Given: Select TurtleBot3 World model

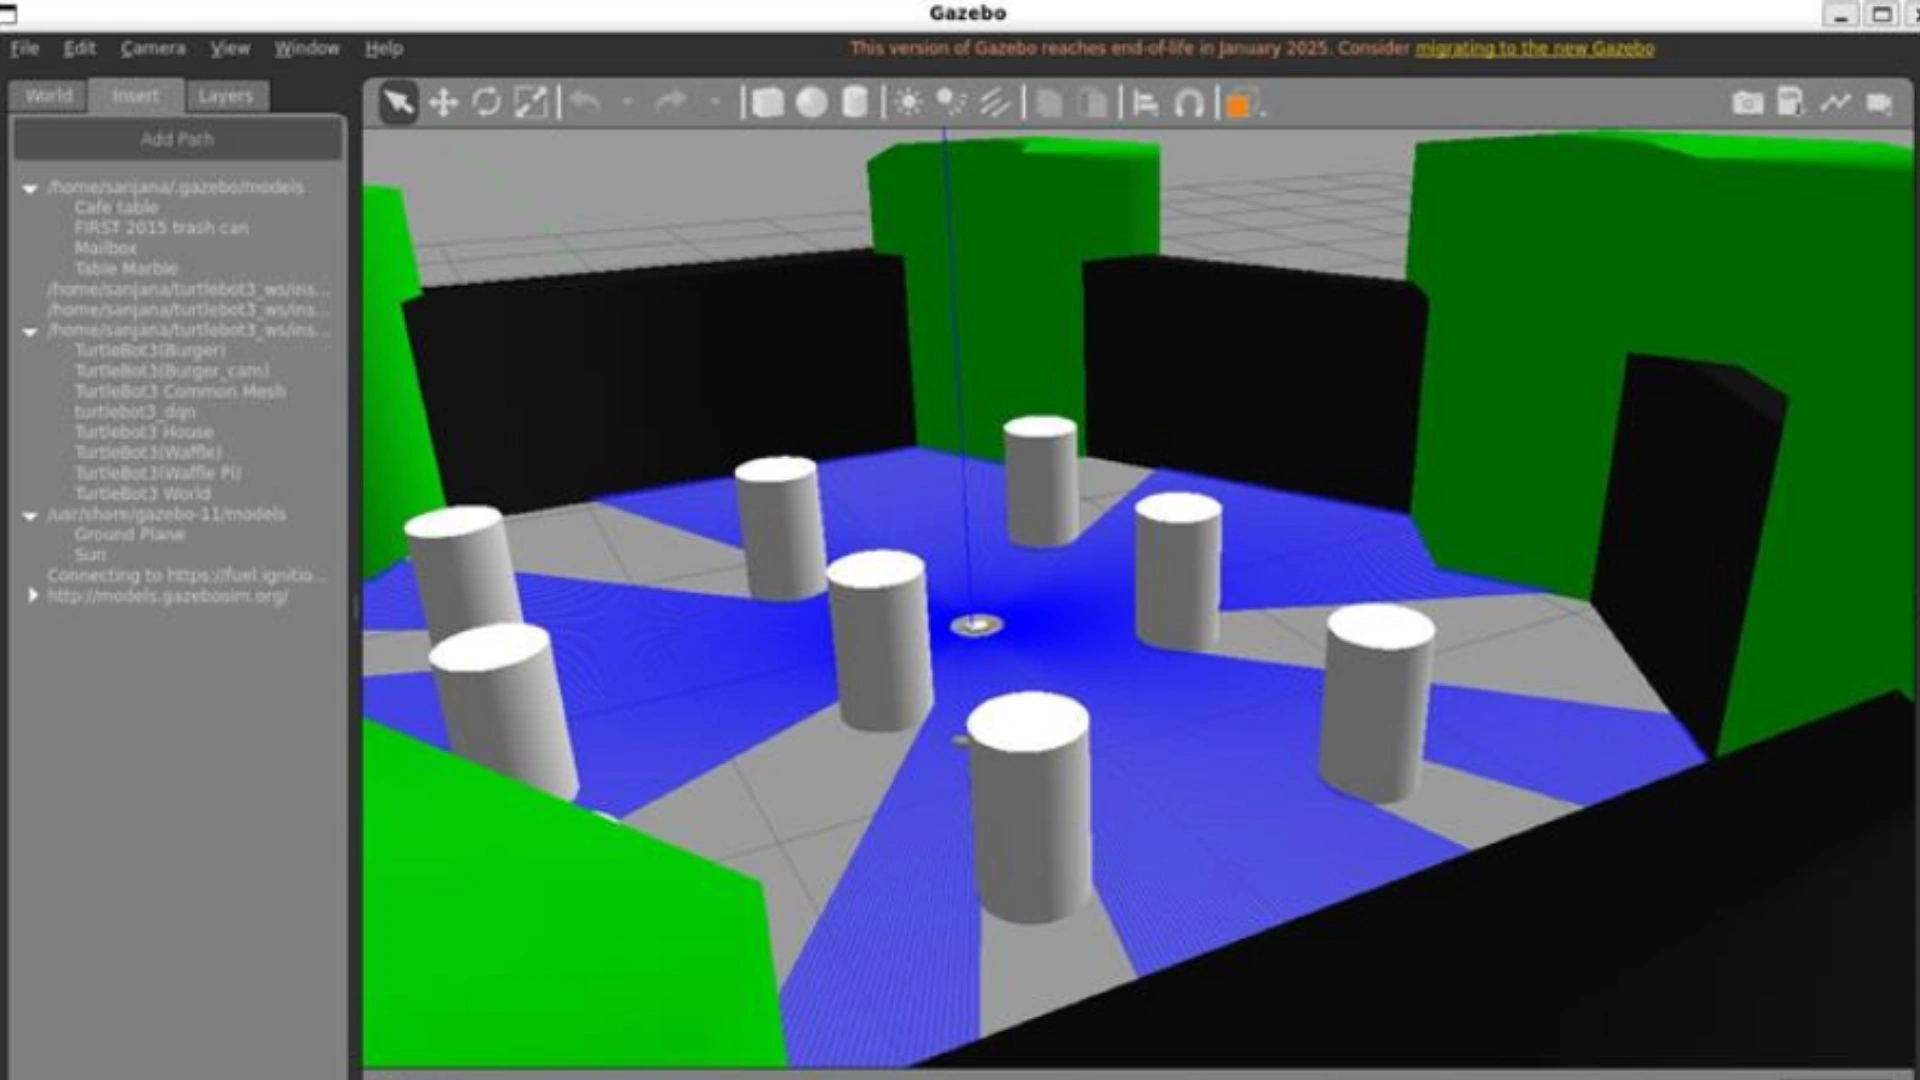Looking at the screenshot, I should (x=143, y=494).
